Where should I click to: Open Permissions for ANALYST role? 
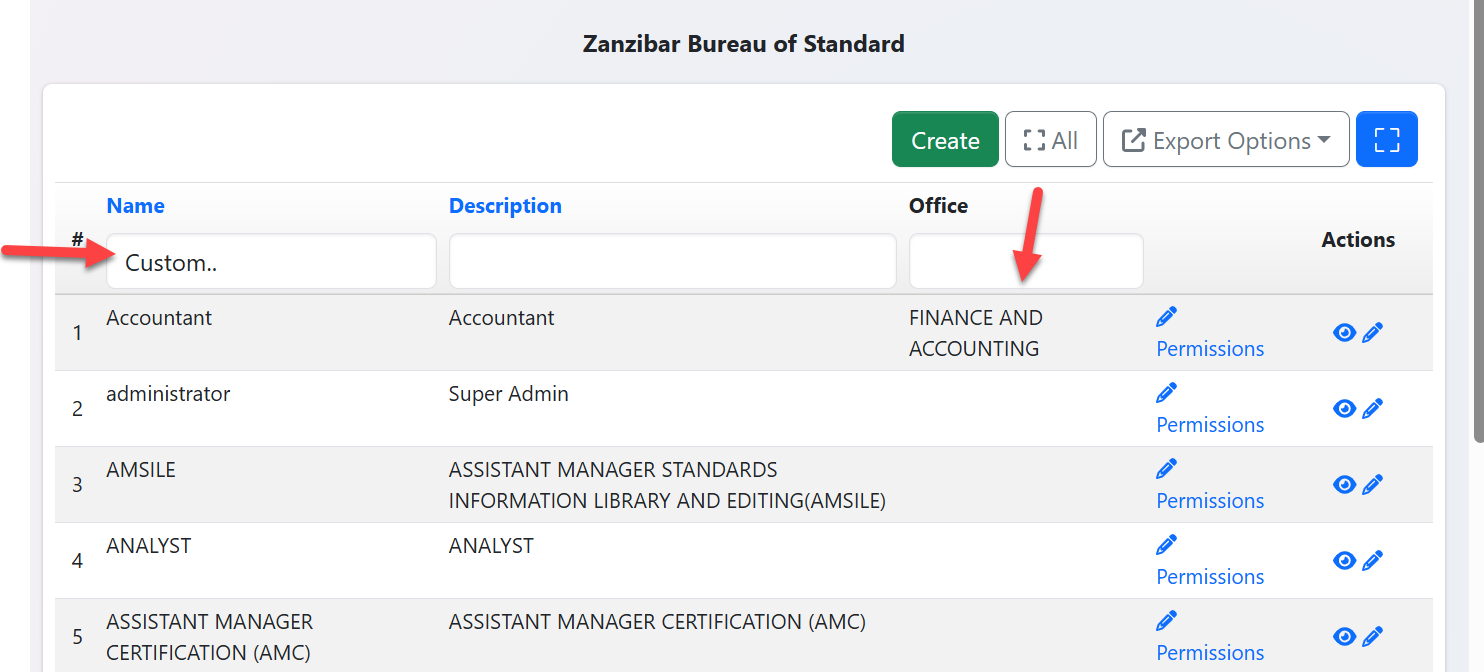click(x=1210, y=577)
